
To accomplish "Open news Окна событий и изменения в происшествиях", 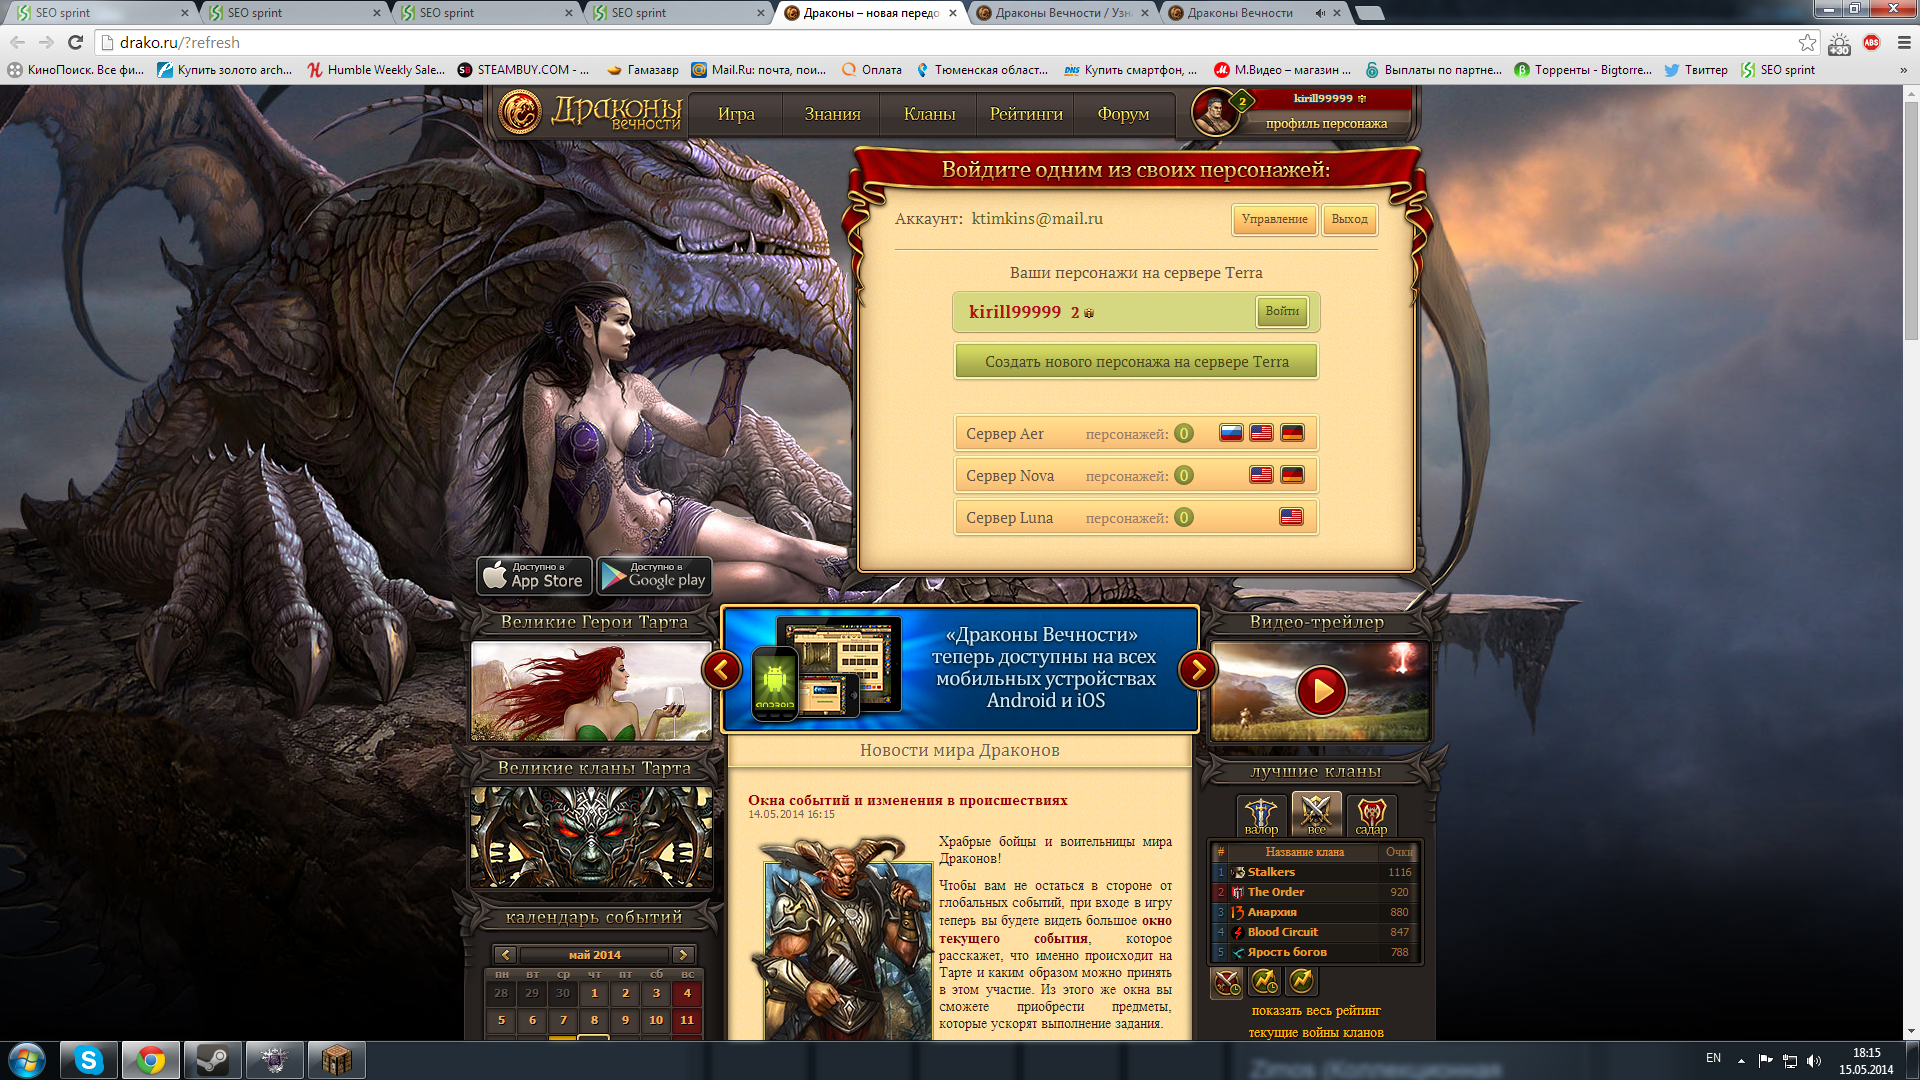I will 907,800.
